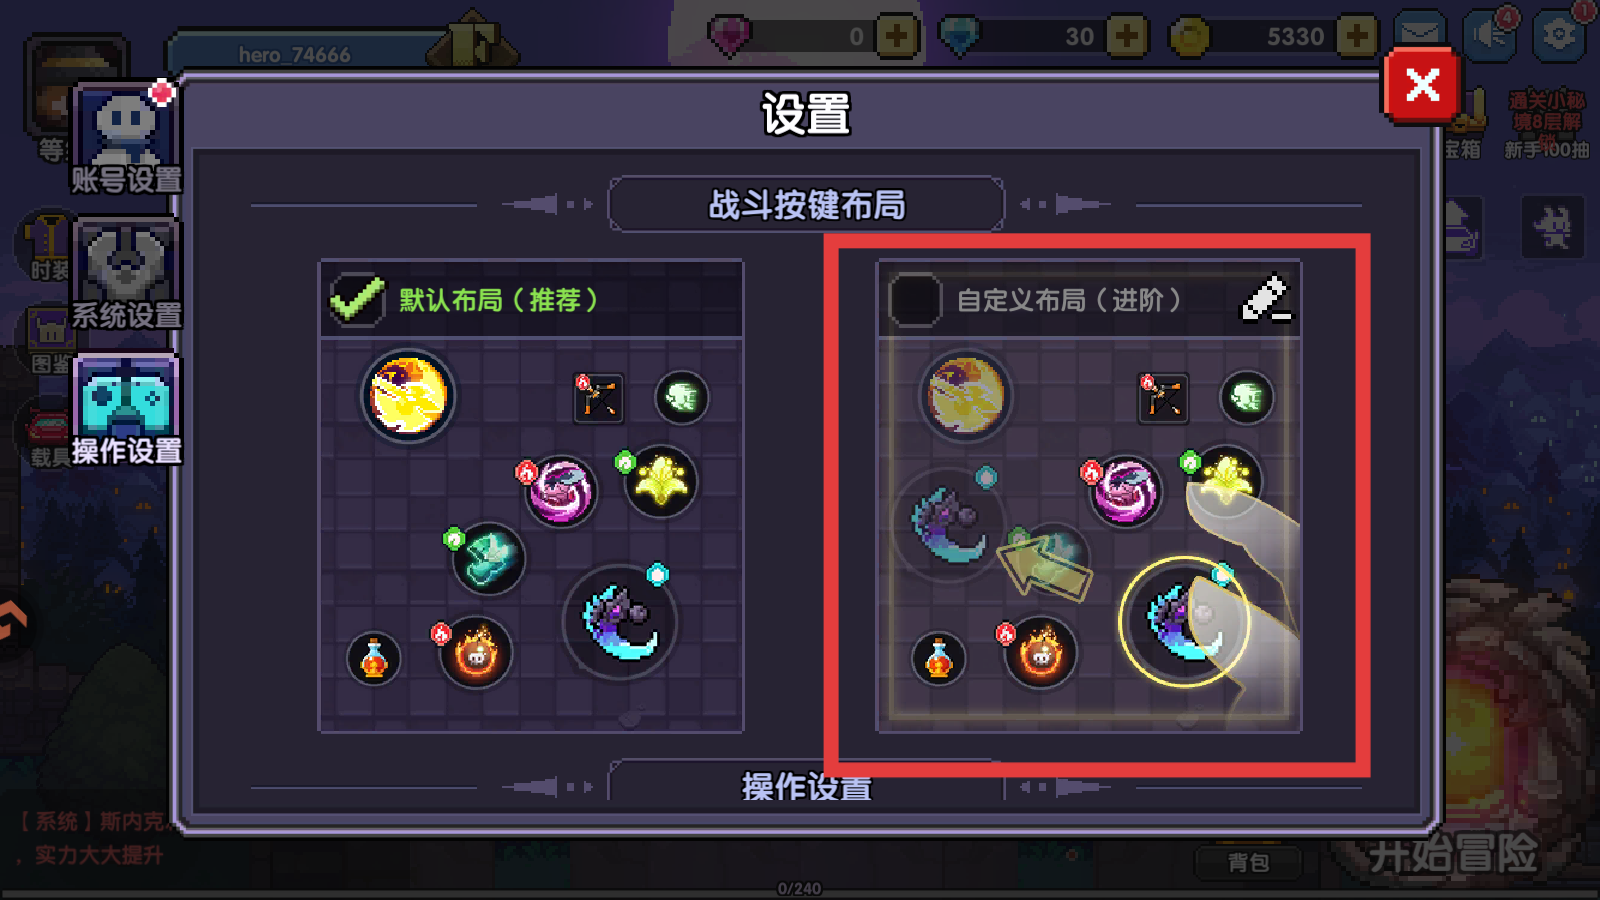Image resolution: width=1600 pixels, height=900 pixels.
Task: Add blue diamonds with the plus button
Action: [x=1127, y=37]
